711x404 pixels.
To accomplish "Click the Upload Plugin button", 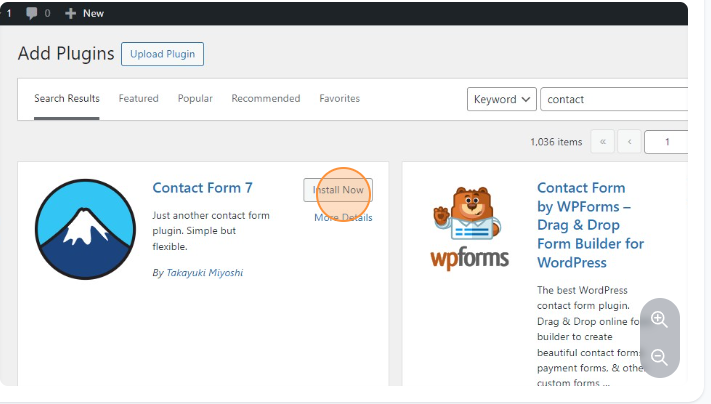I will coord(162,54).
